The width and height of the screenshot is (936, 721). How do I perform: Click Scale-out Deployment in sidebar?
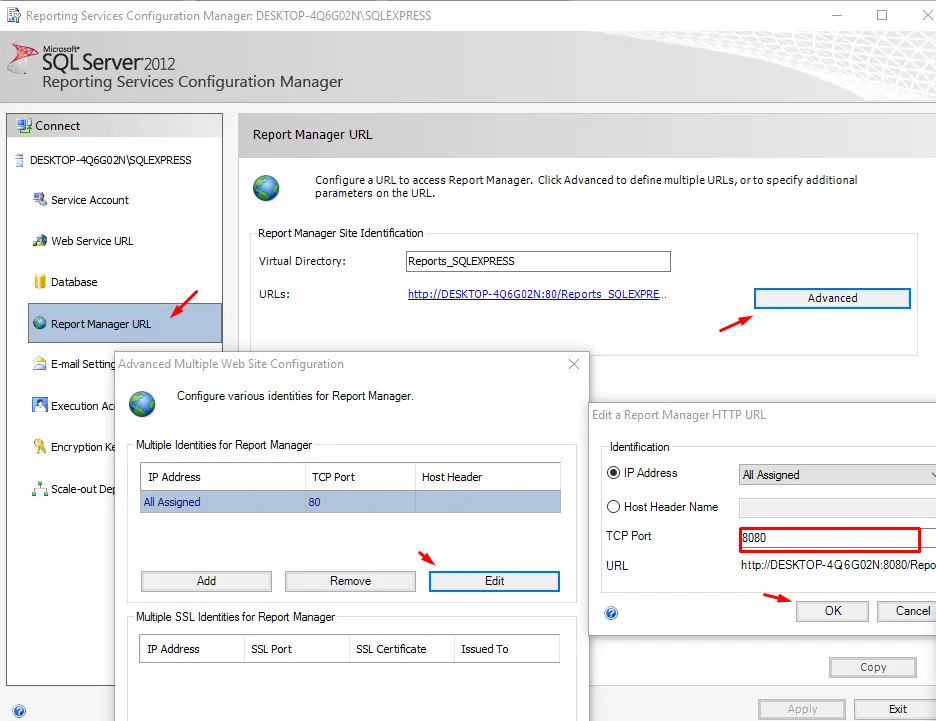click(82, 489)
